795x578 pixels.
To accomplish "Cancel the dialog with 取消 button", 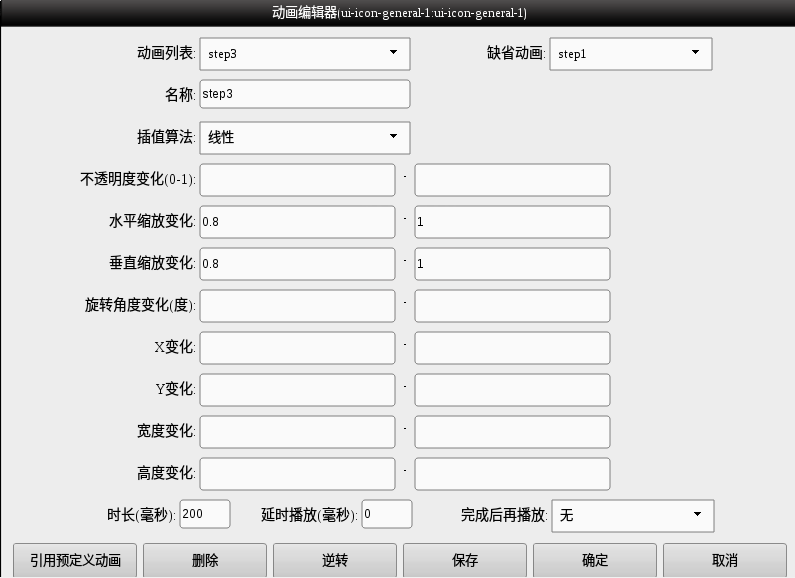I will [x=725, y=560].
